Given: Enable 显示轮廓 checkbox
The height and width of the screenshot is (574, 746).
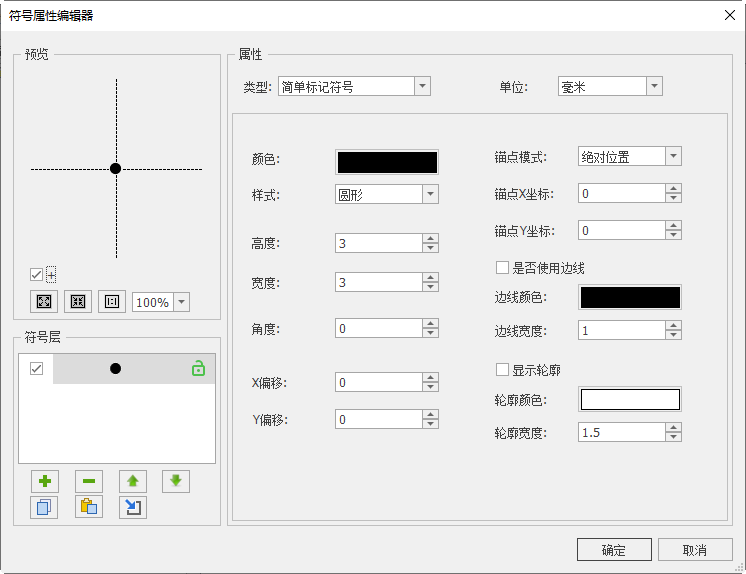Looking at the screenshot, I should [x=503, y=370].
